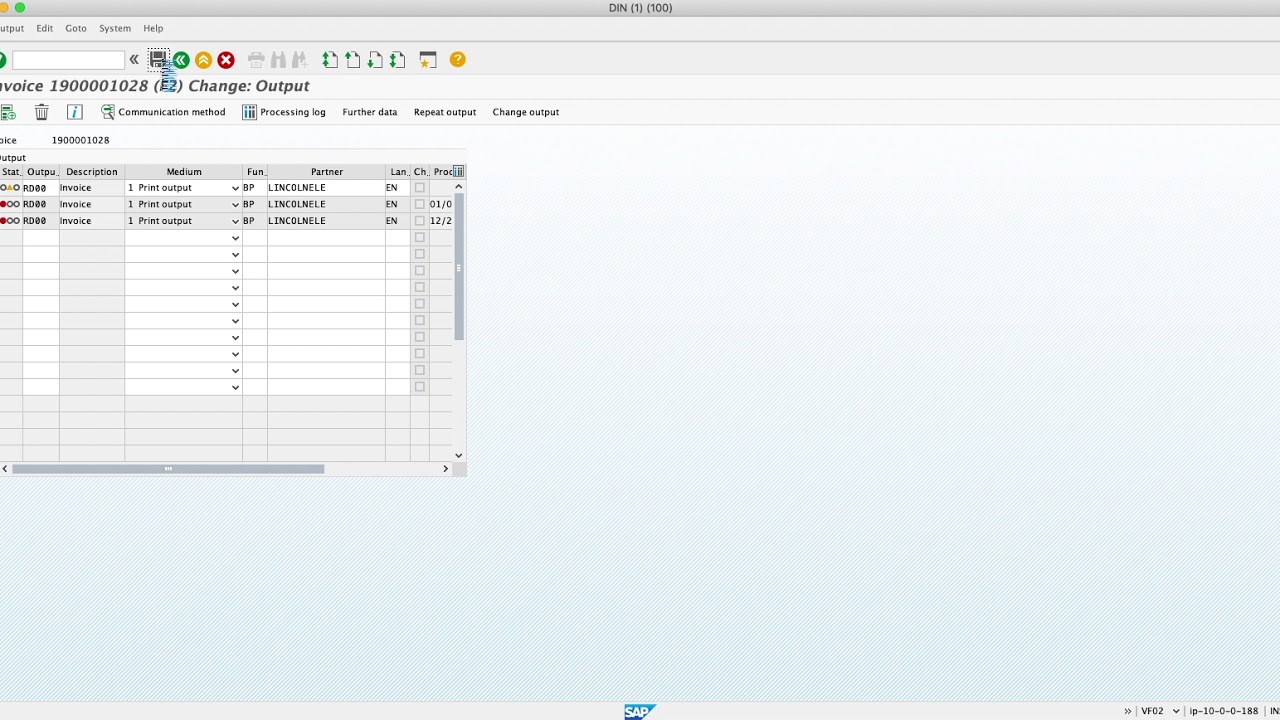Open the Help menu

point(153,28)
